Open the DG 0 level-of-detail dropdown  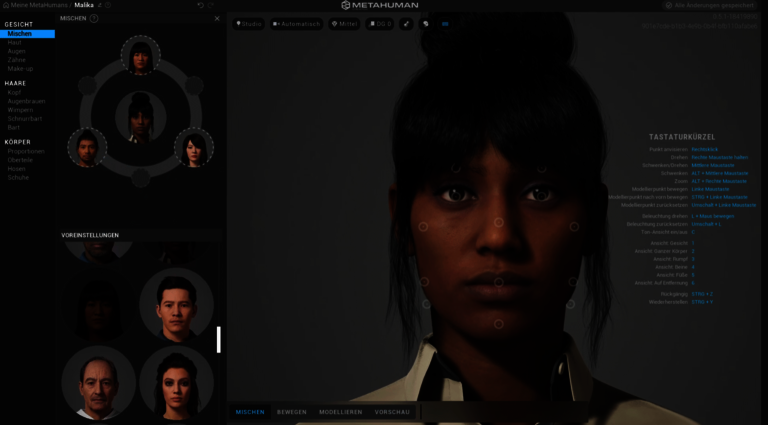(380, 24)
